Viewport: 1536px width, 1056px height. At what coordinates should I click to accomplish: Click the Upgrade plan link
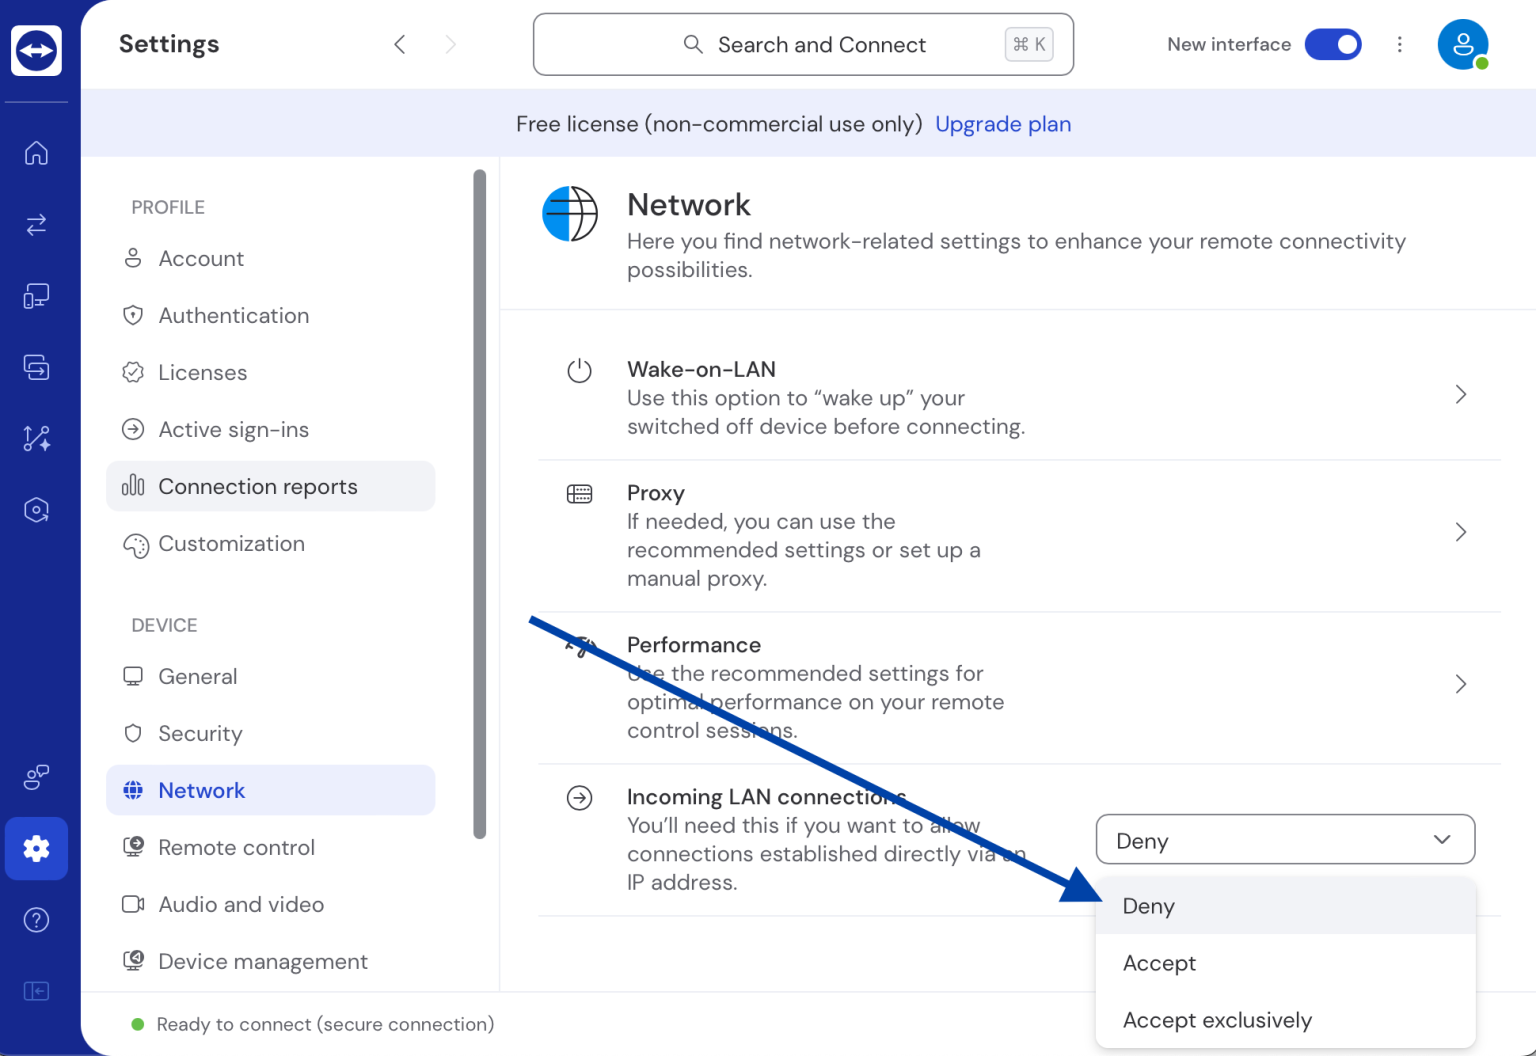(1003, 123)
